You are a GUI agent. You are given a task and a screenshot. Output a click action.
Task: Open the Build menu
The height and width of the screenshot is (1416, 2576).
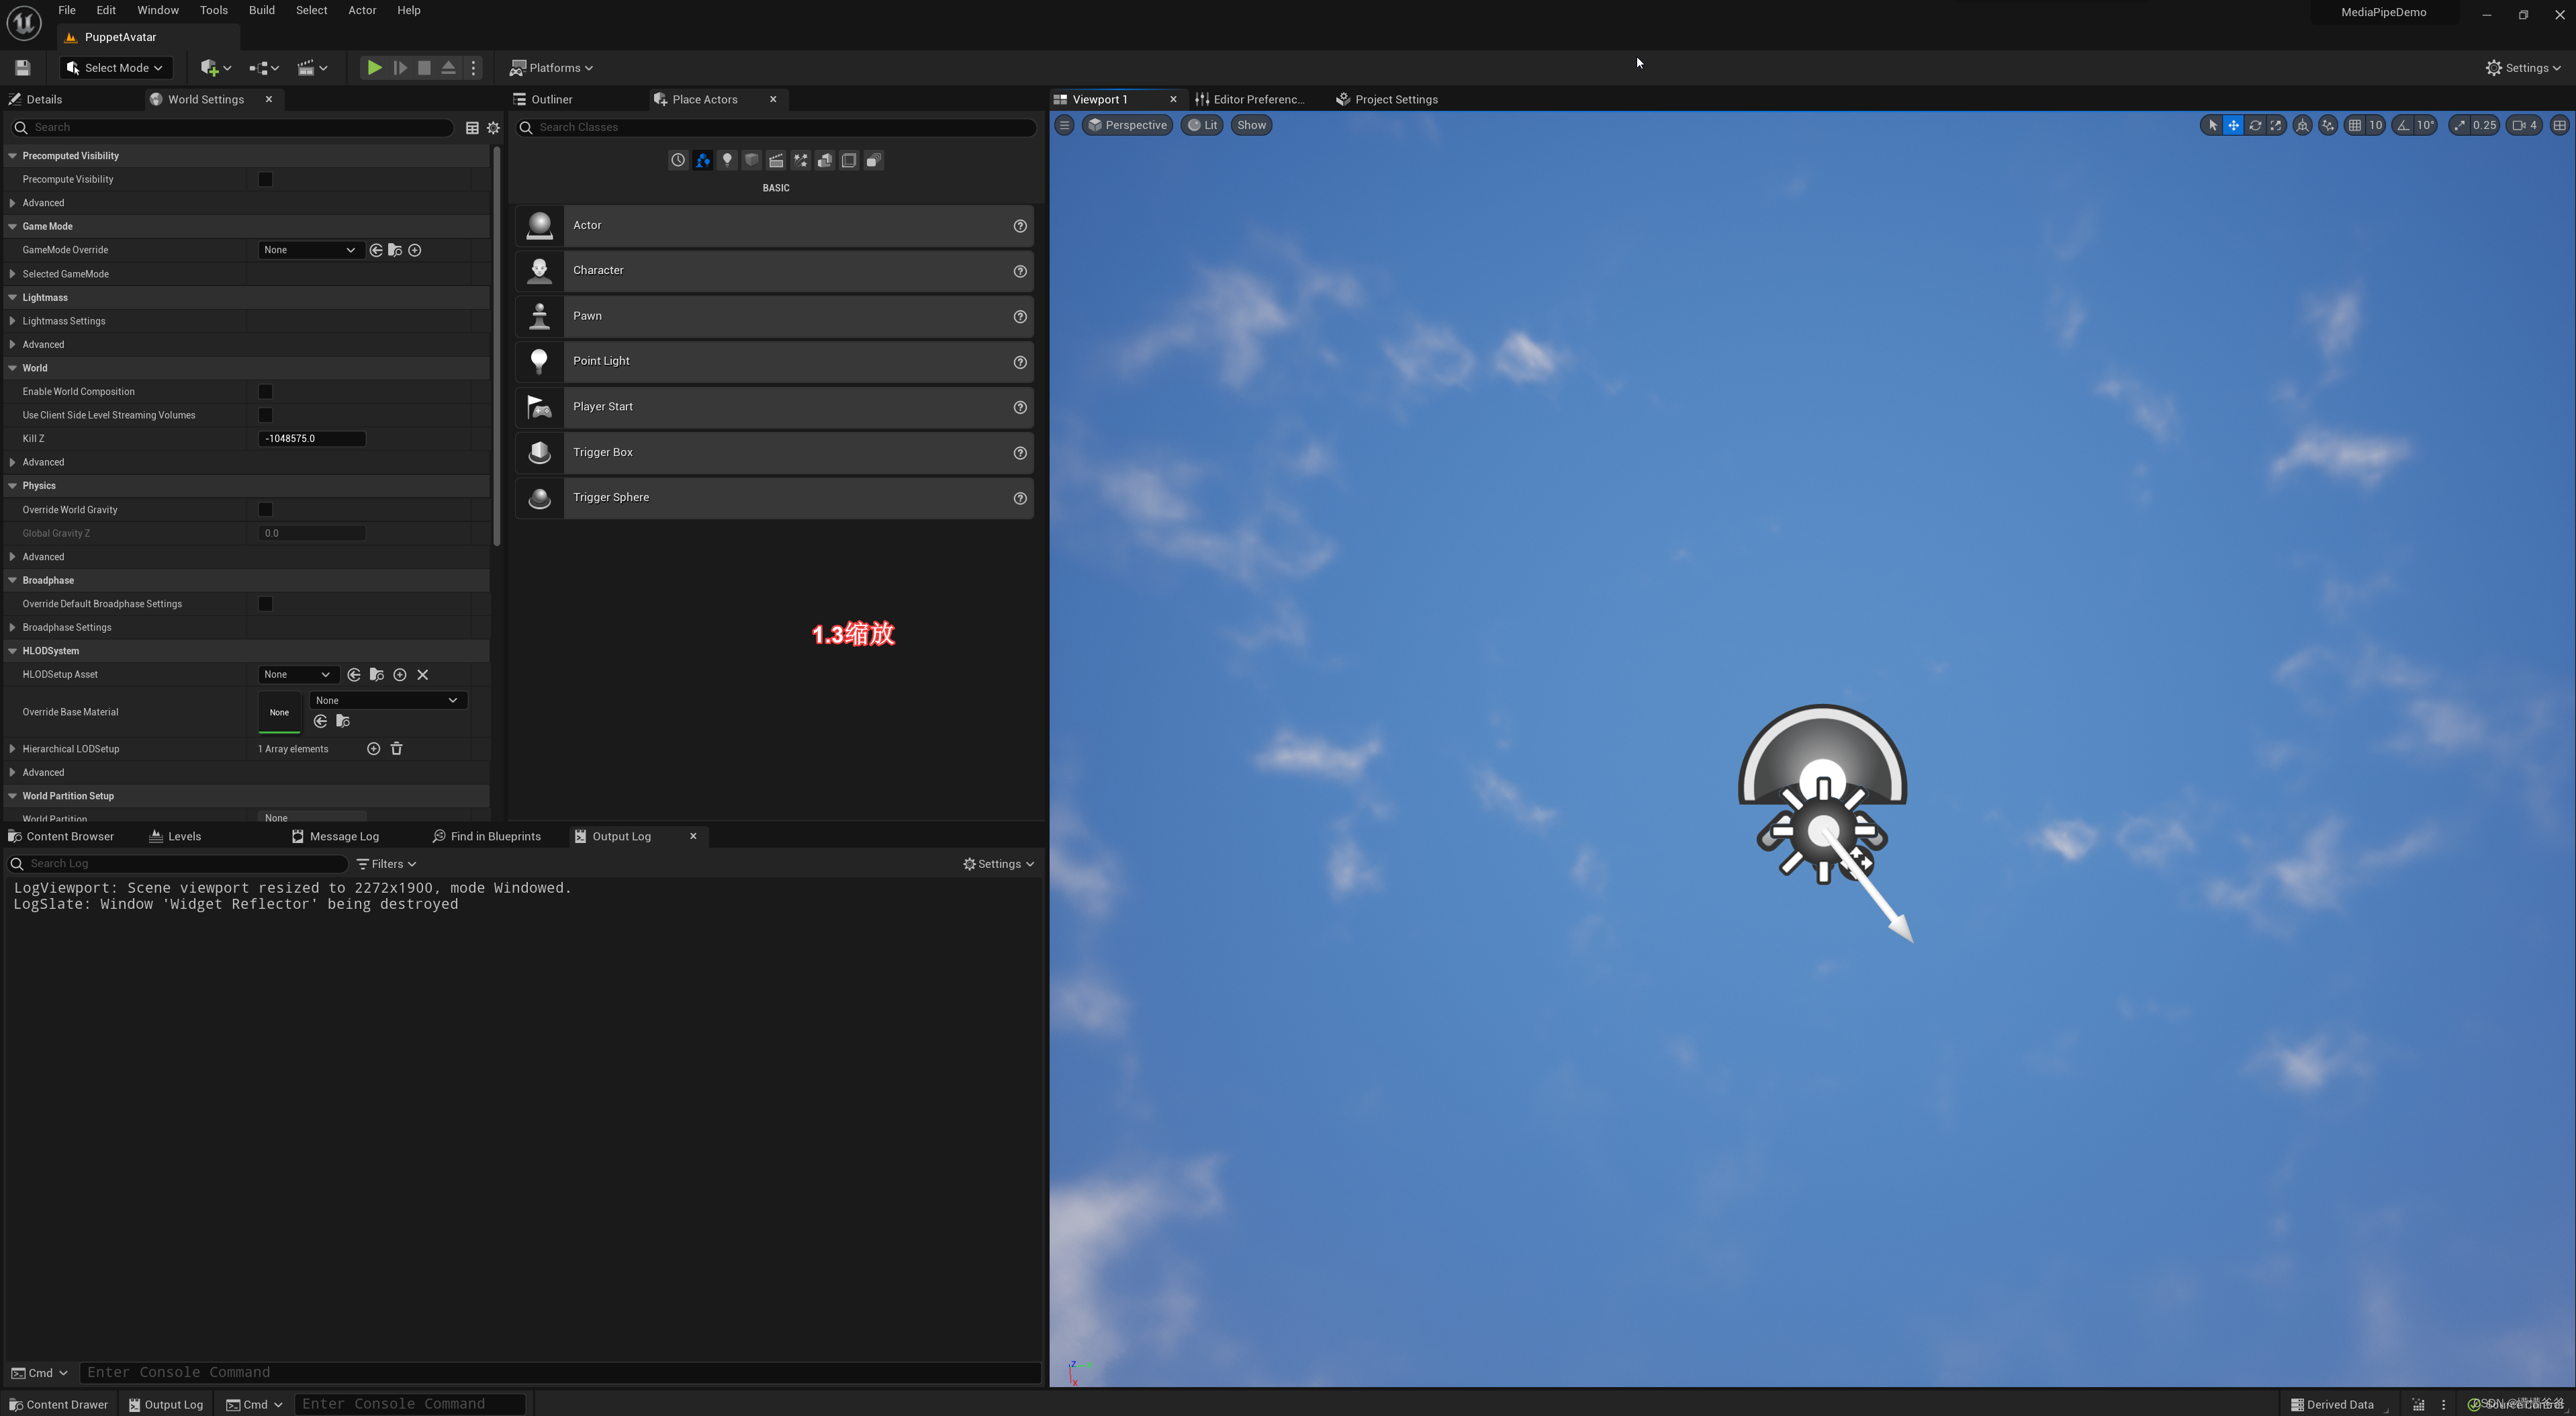(x=261, y=10)
